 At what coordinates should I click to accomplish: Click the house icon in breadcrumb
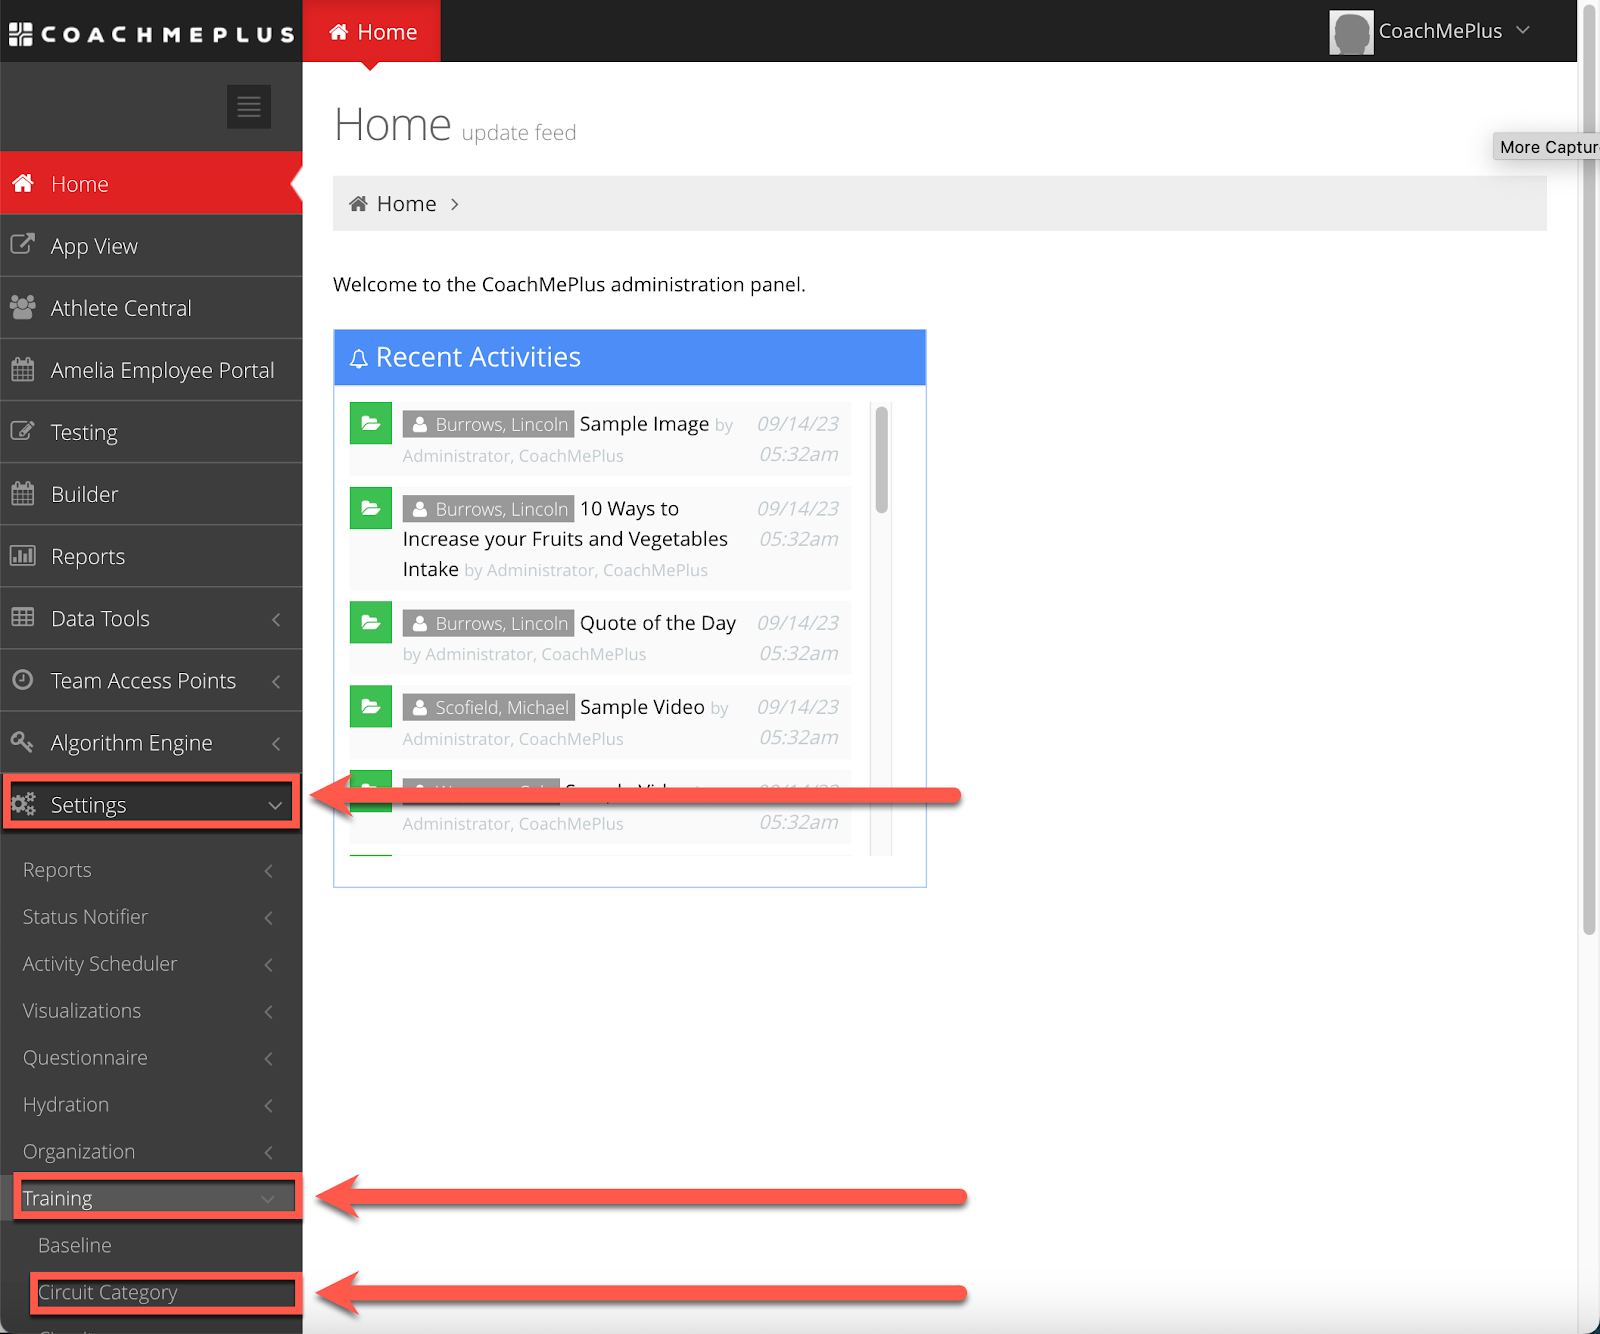(358, 204)
